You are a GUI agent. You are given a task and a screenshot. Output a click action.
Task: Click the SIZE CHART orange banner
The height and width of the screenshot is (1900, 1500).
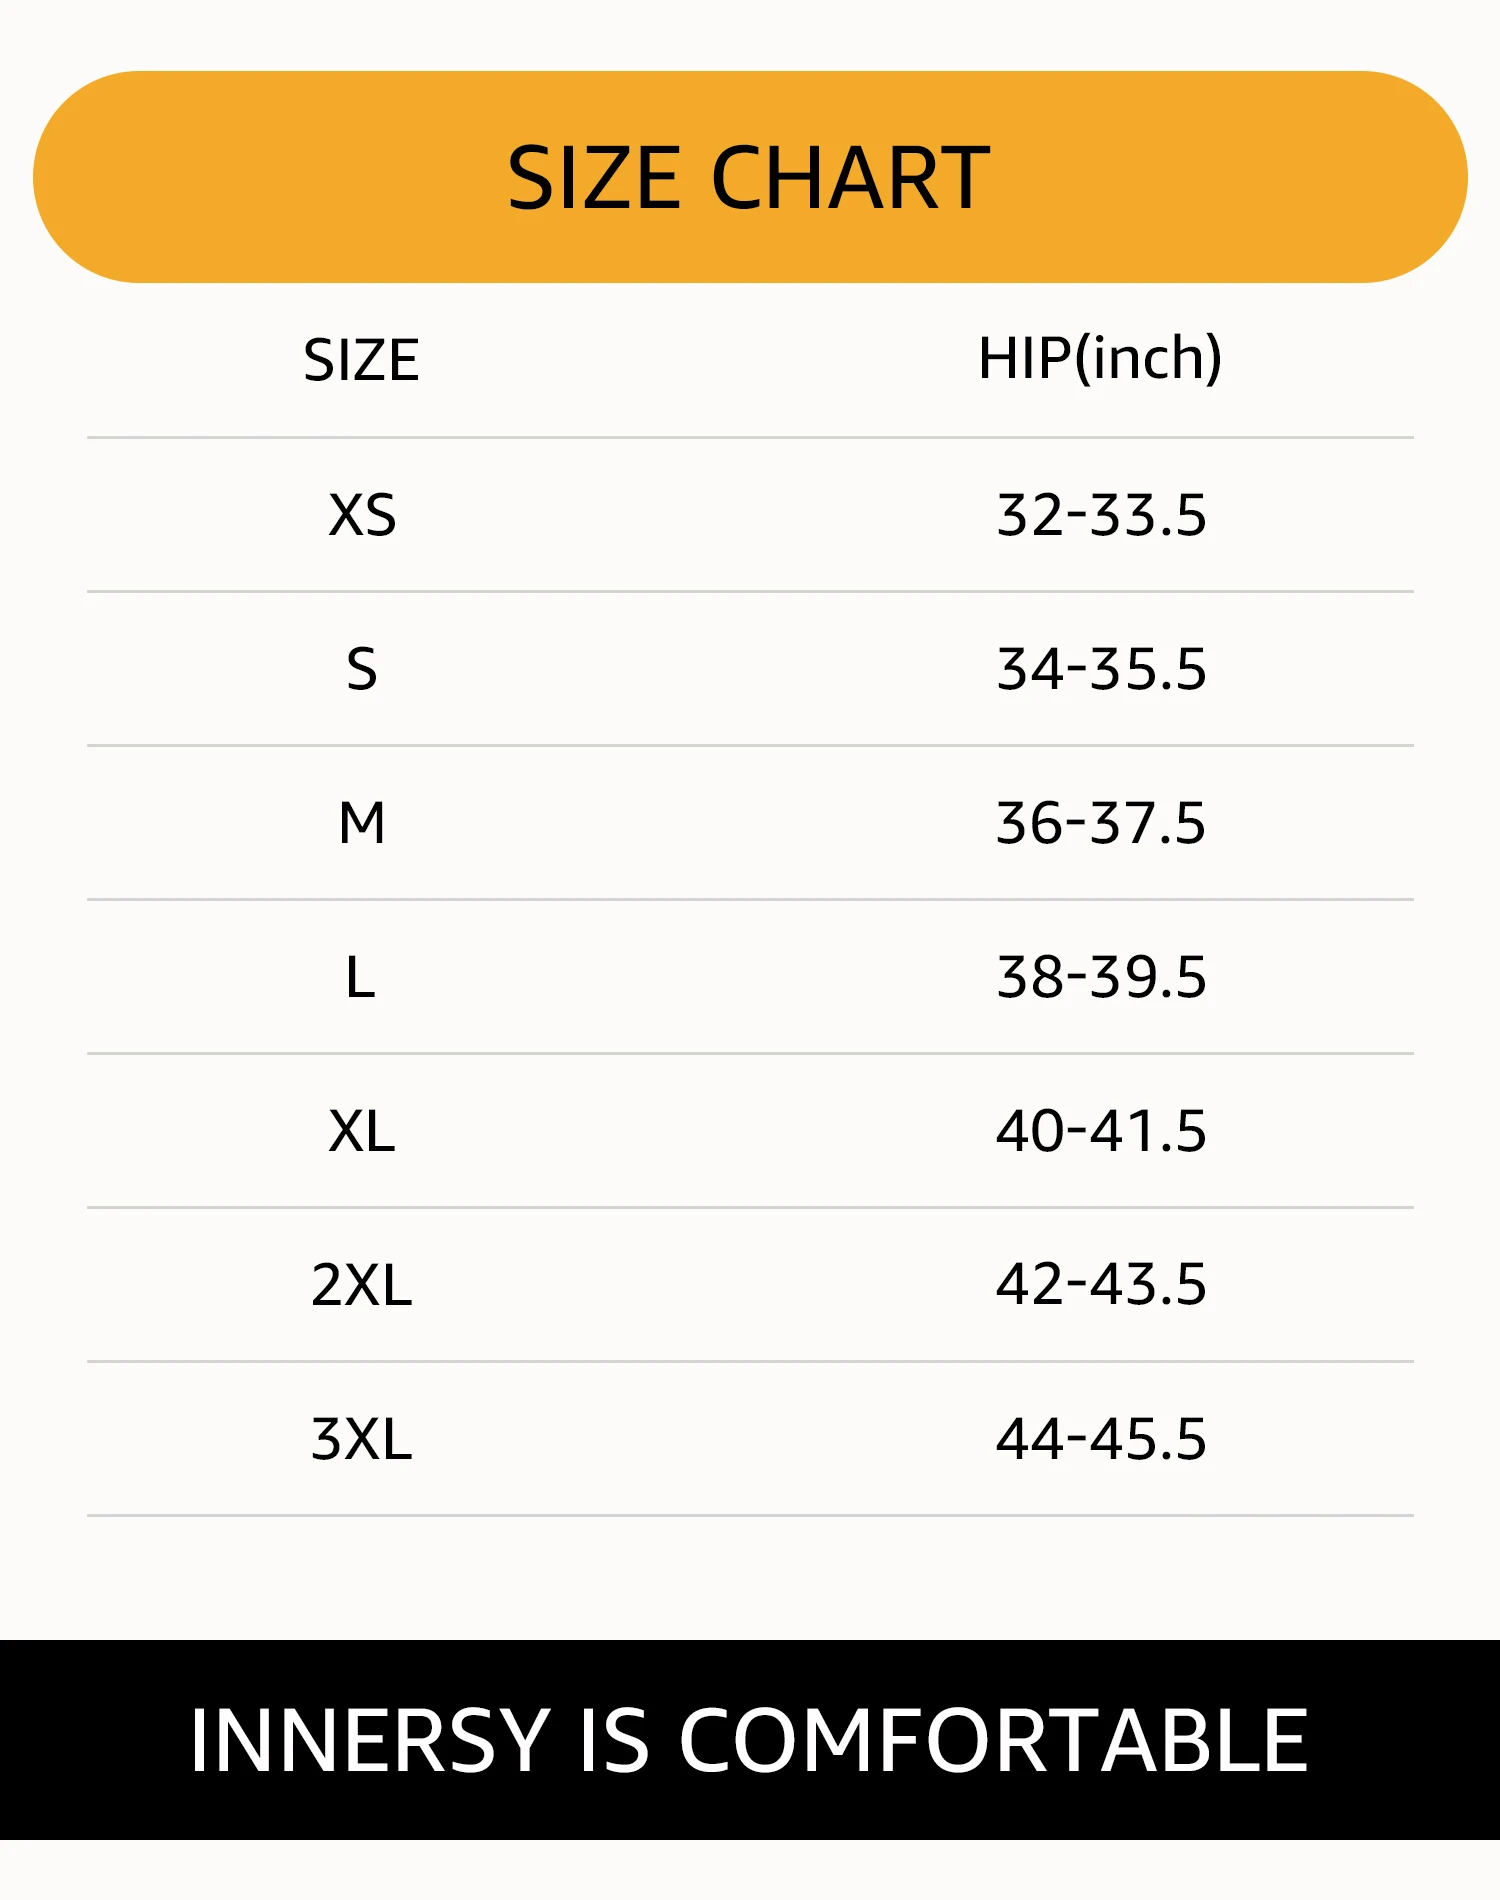[x=750, y=177]
